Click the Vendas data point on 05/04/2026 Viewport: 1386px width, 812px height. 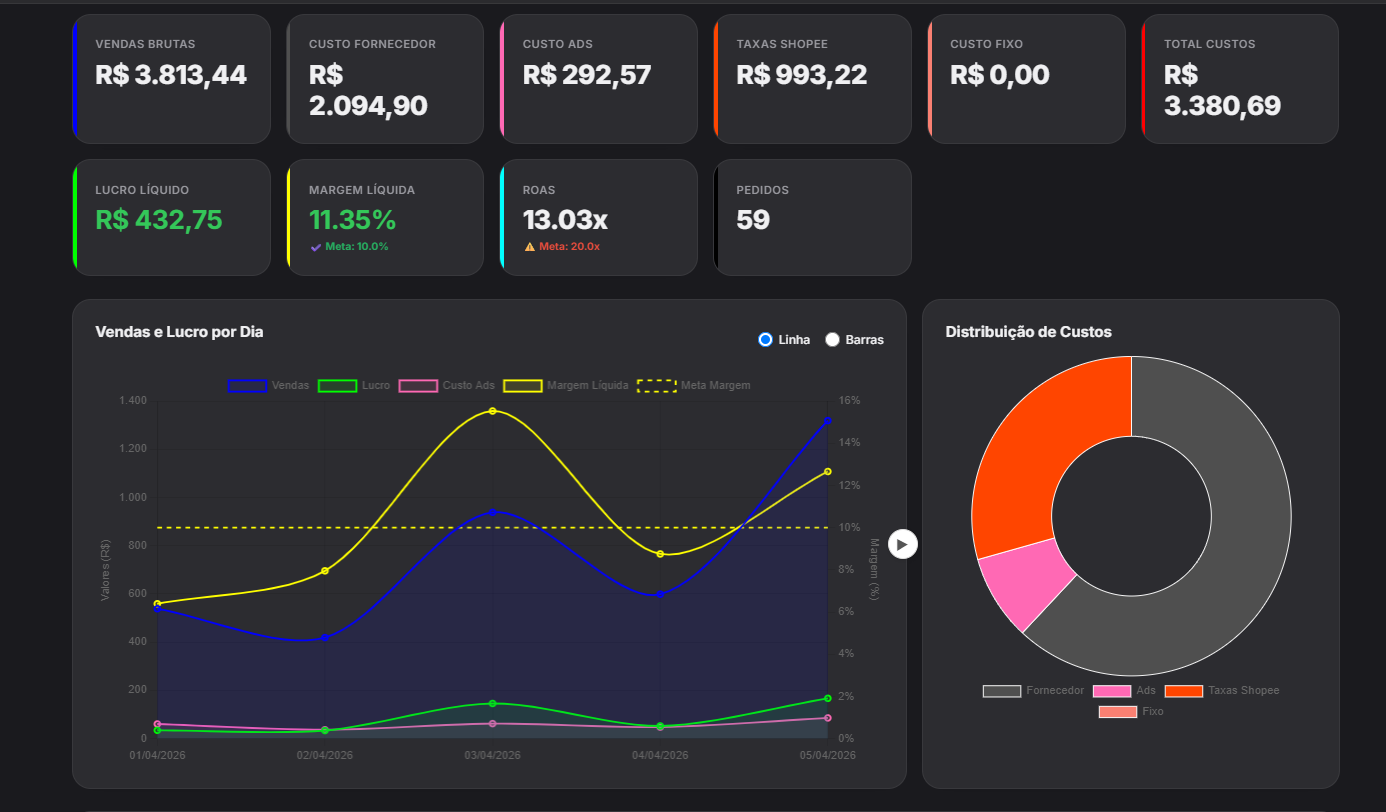click(828, 421)
